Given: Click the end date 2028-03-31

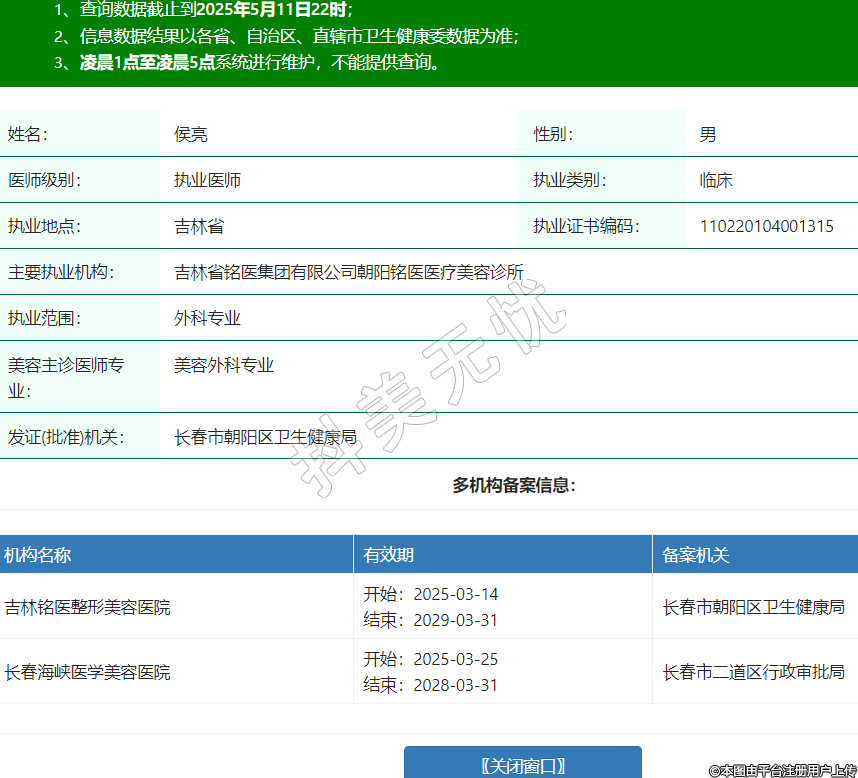Looking at the screenshot, I should click(455, 685).
